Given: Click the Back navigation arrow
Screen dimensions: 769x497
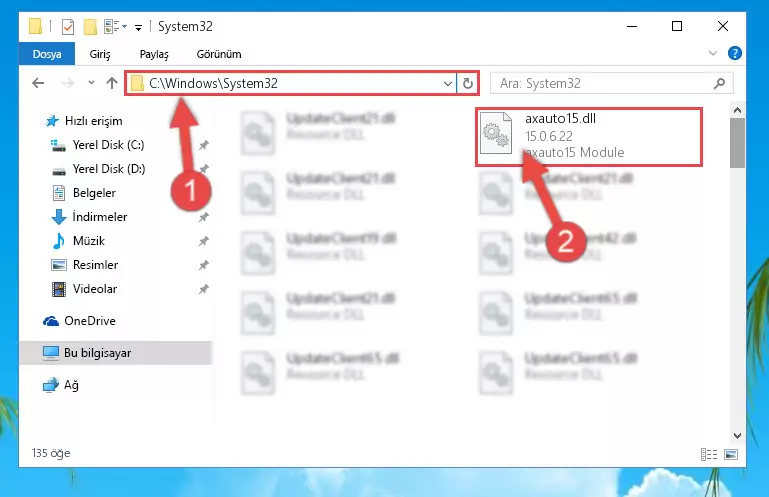Looking at the screenshot, I should (x=38, y=83).
